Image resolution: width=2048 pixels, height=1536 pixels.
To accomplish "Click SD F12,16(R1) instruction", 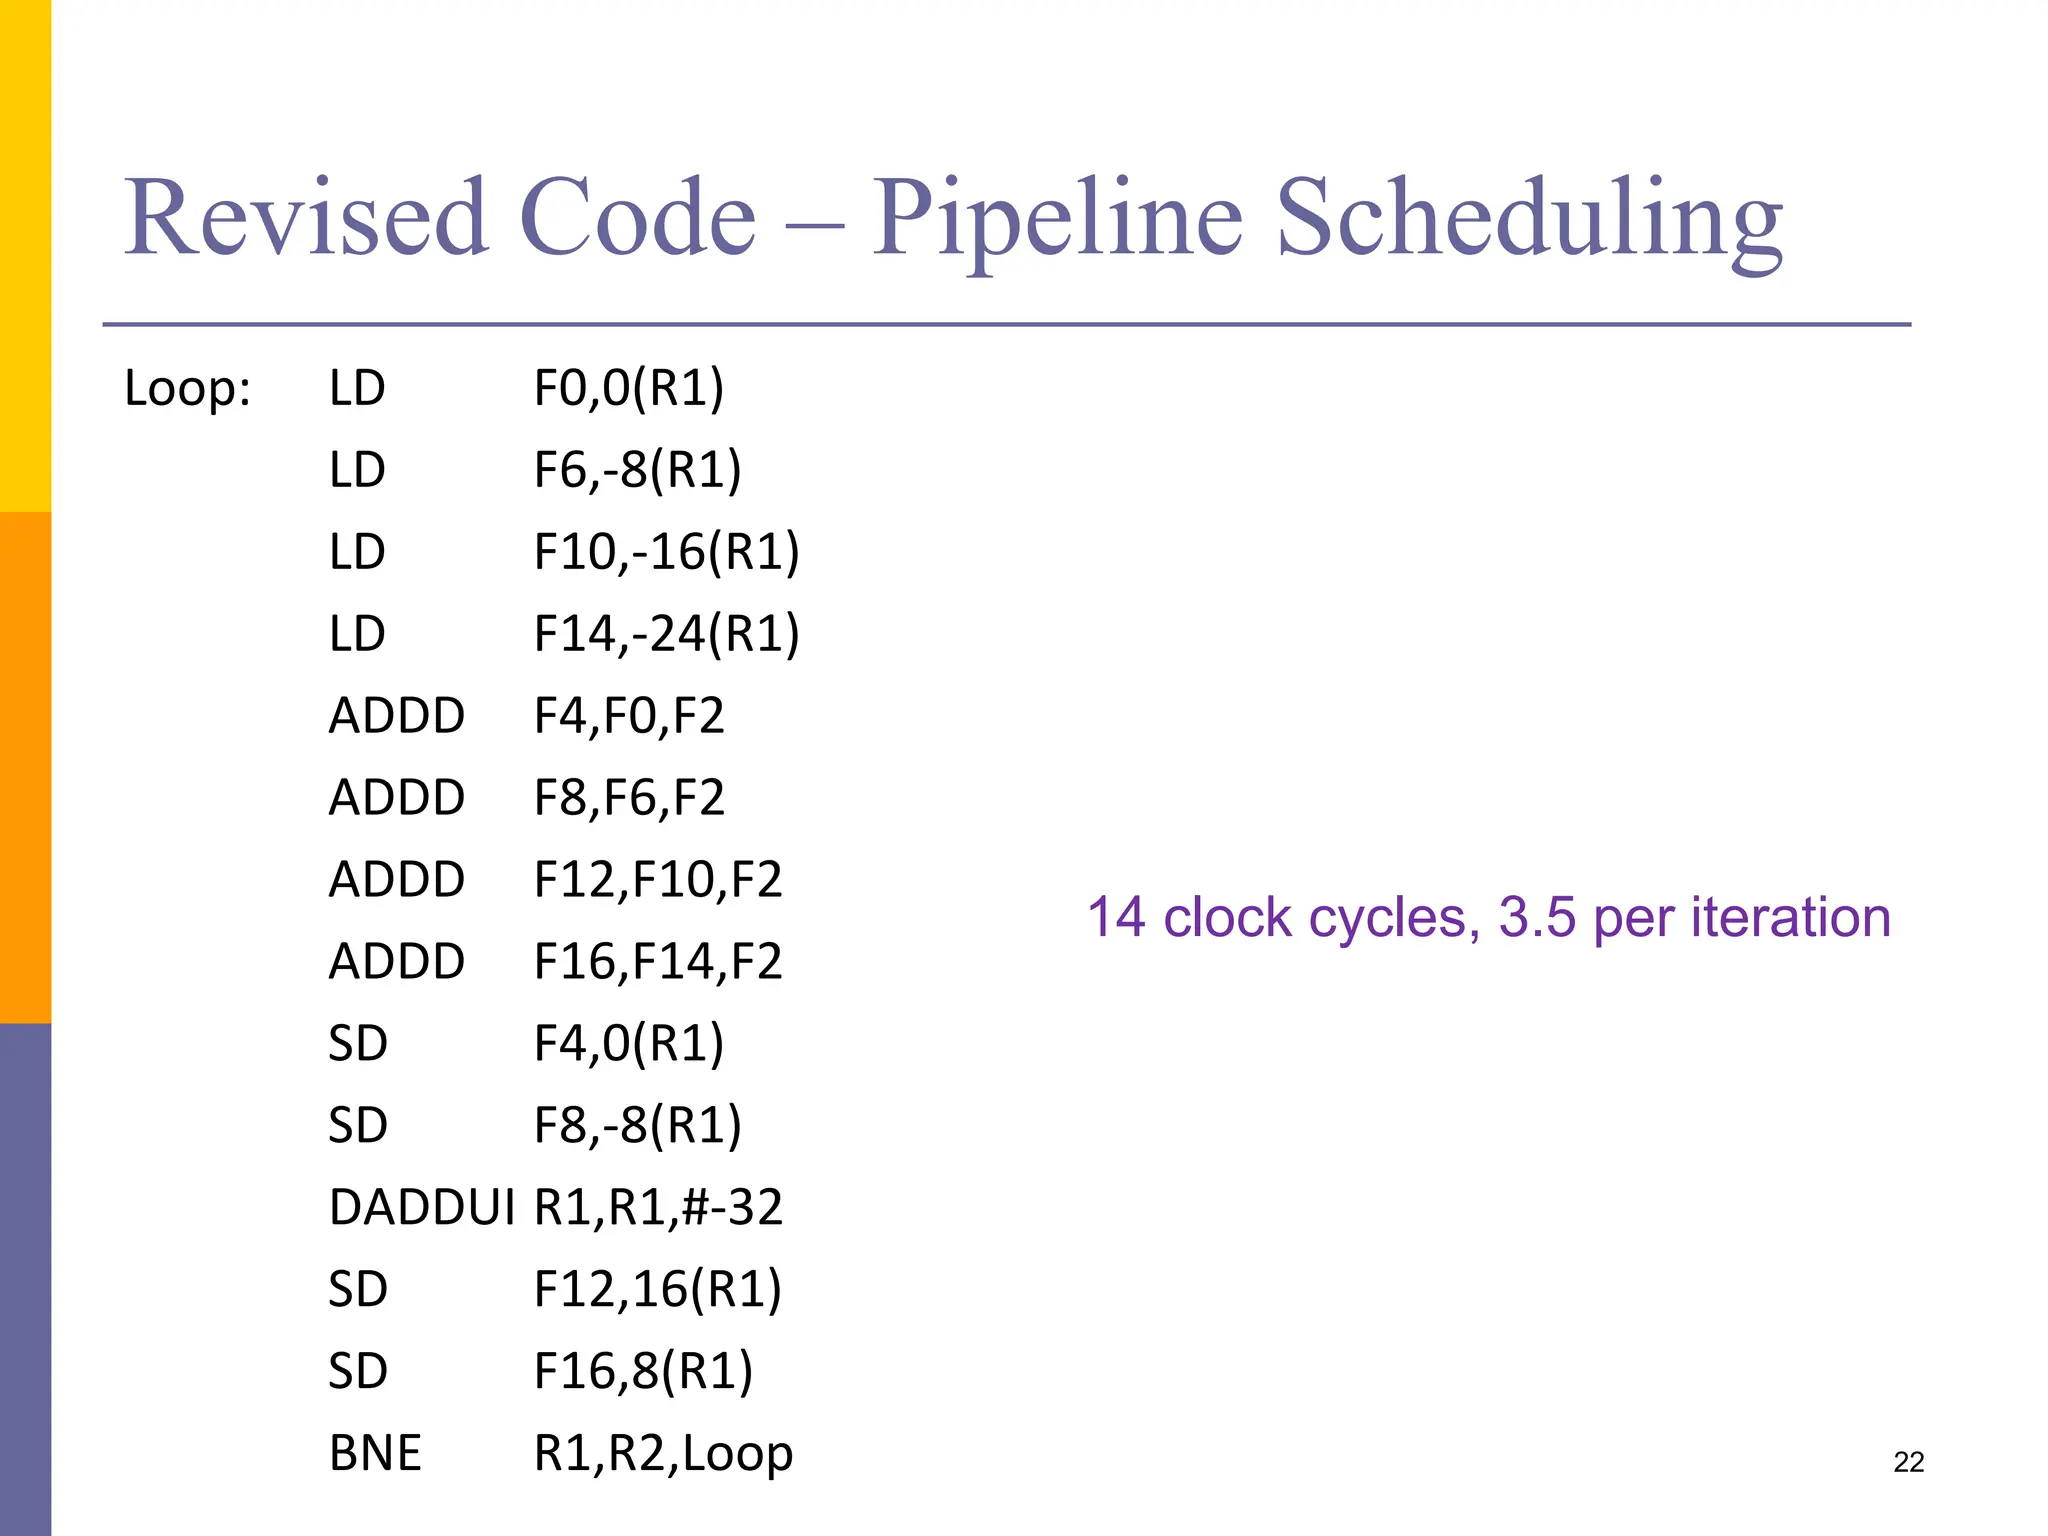I will pos(555,1291).
